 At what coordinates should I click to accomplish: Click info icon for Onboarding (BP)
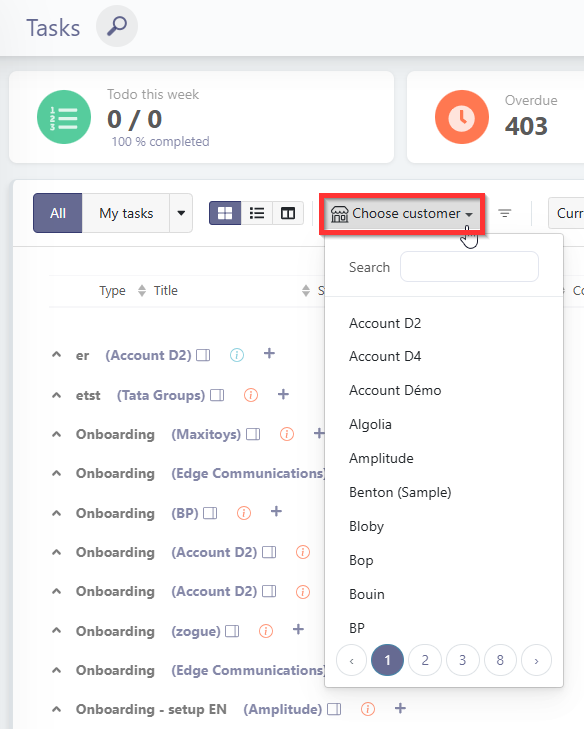click(244, 513)
